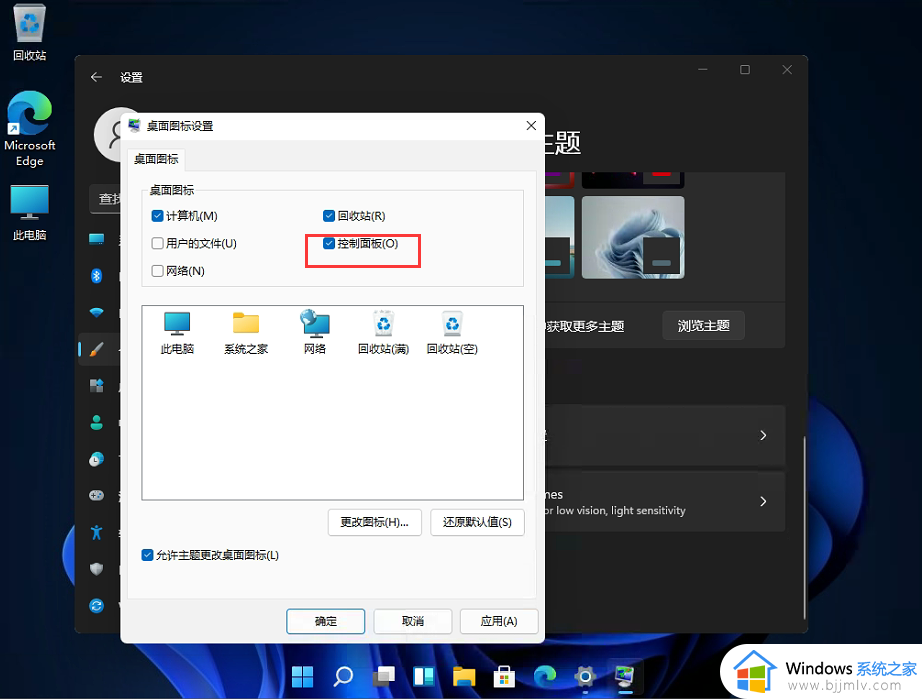The height and width of the screenshot is (699, 922).
Task: Select 系统之家 folder icon in preview list
Action: click(x=246, y=333)
